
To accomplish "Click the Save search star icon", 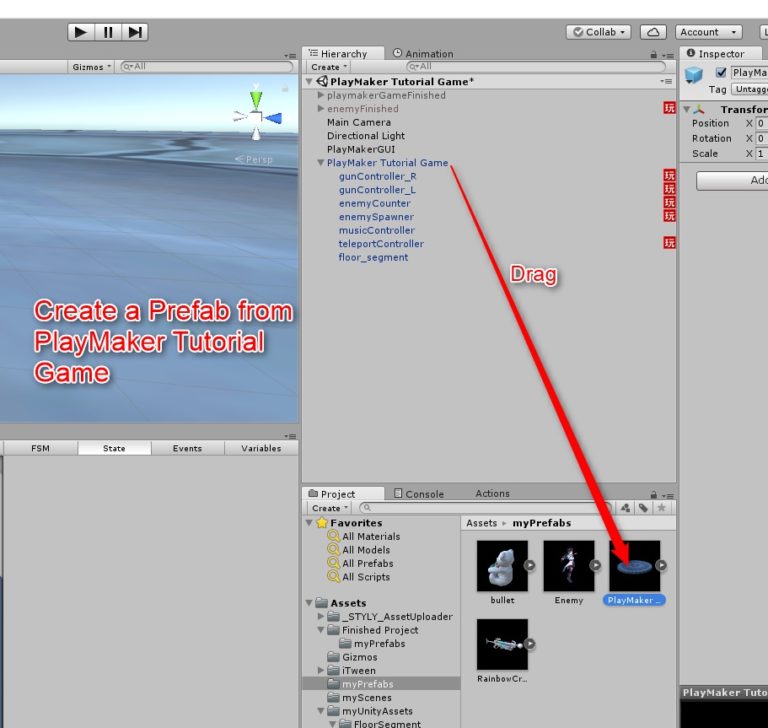I will (661, 508).
